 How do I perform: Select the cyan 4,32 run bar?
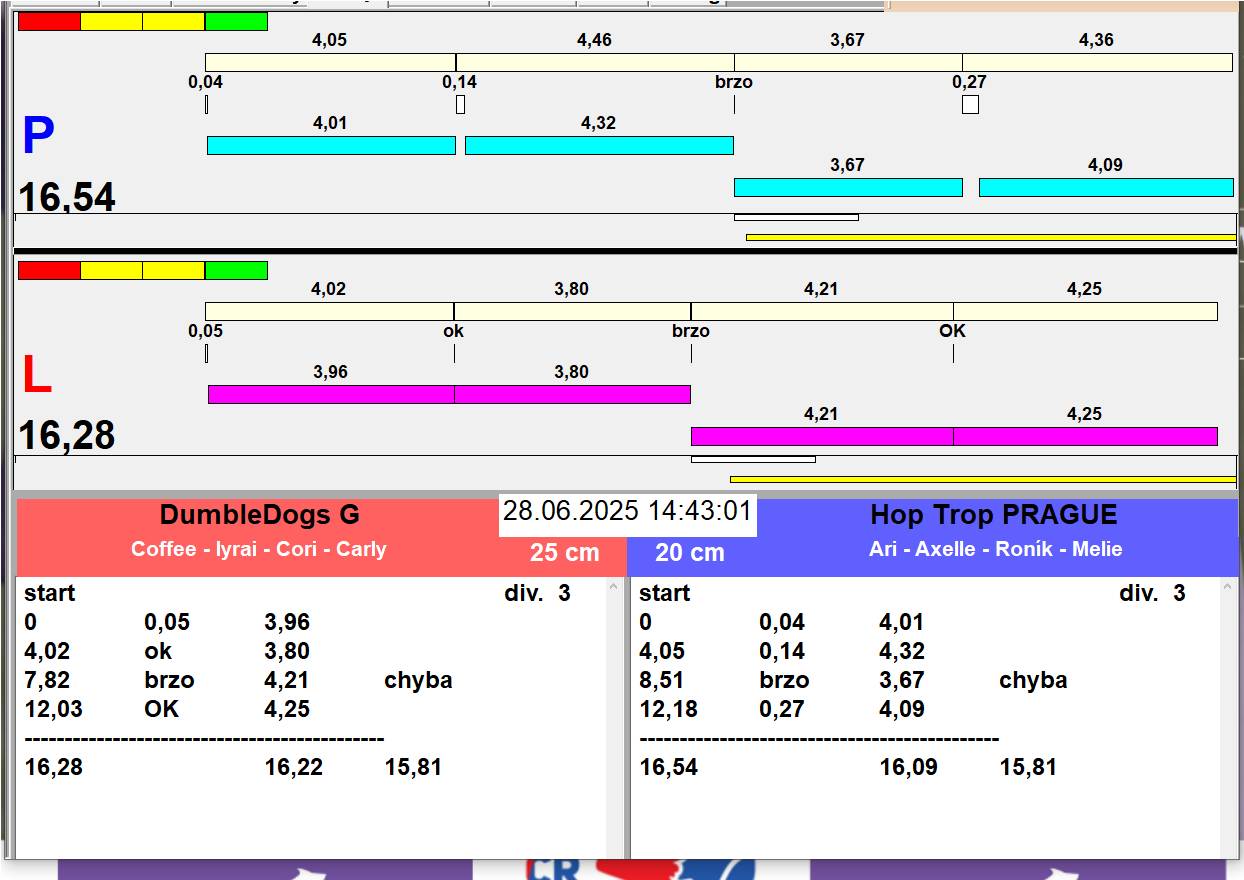click(599, 145)
